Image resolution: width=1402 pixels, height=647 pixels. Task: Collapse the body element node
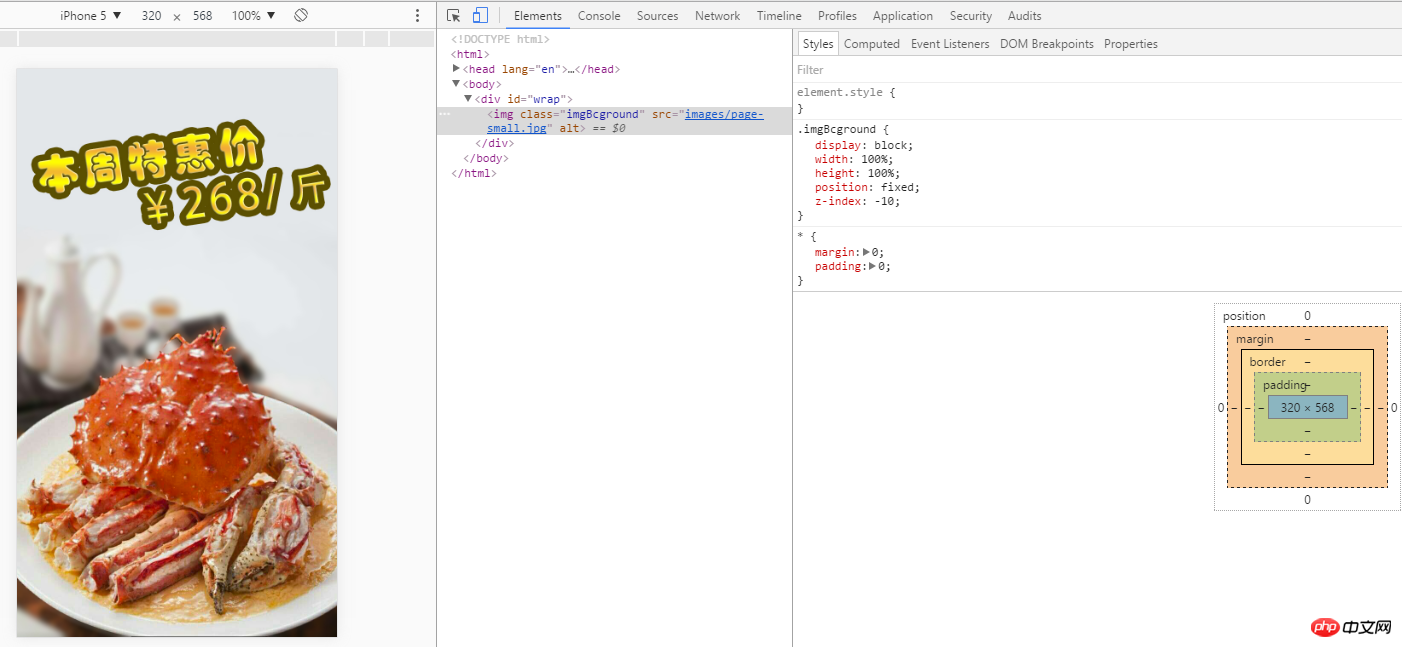point(456,84)
